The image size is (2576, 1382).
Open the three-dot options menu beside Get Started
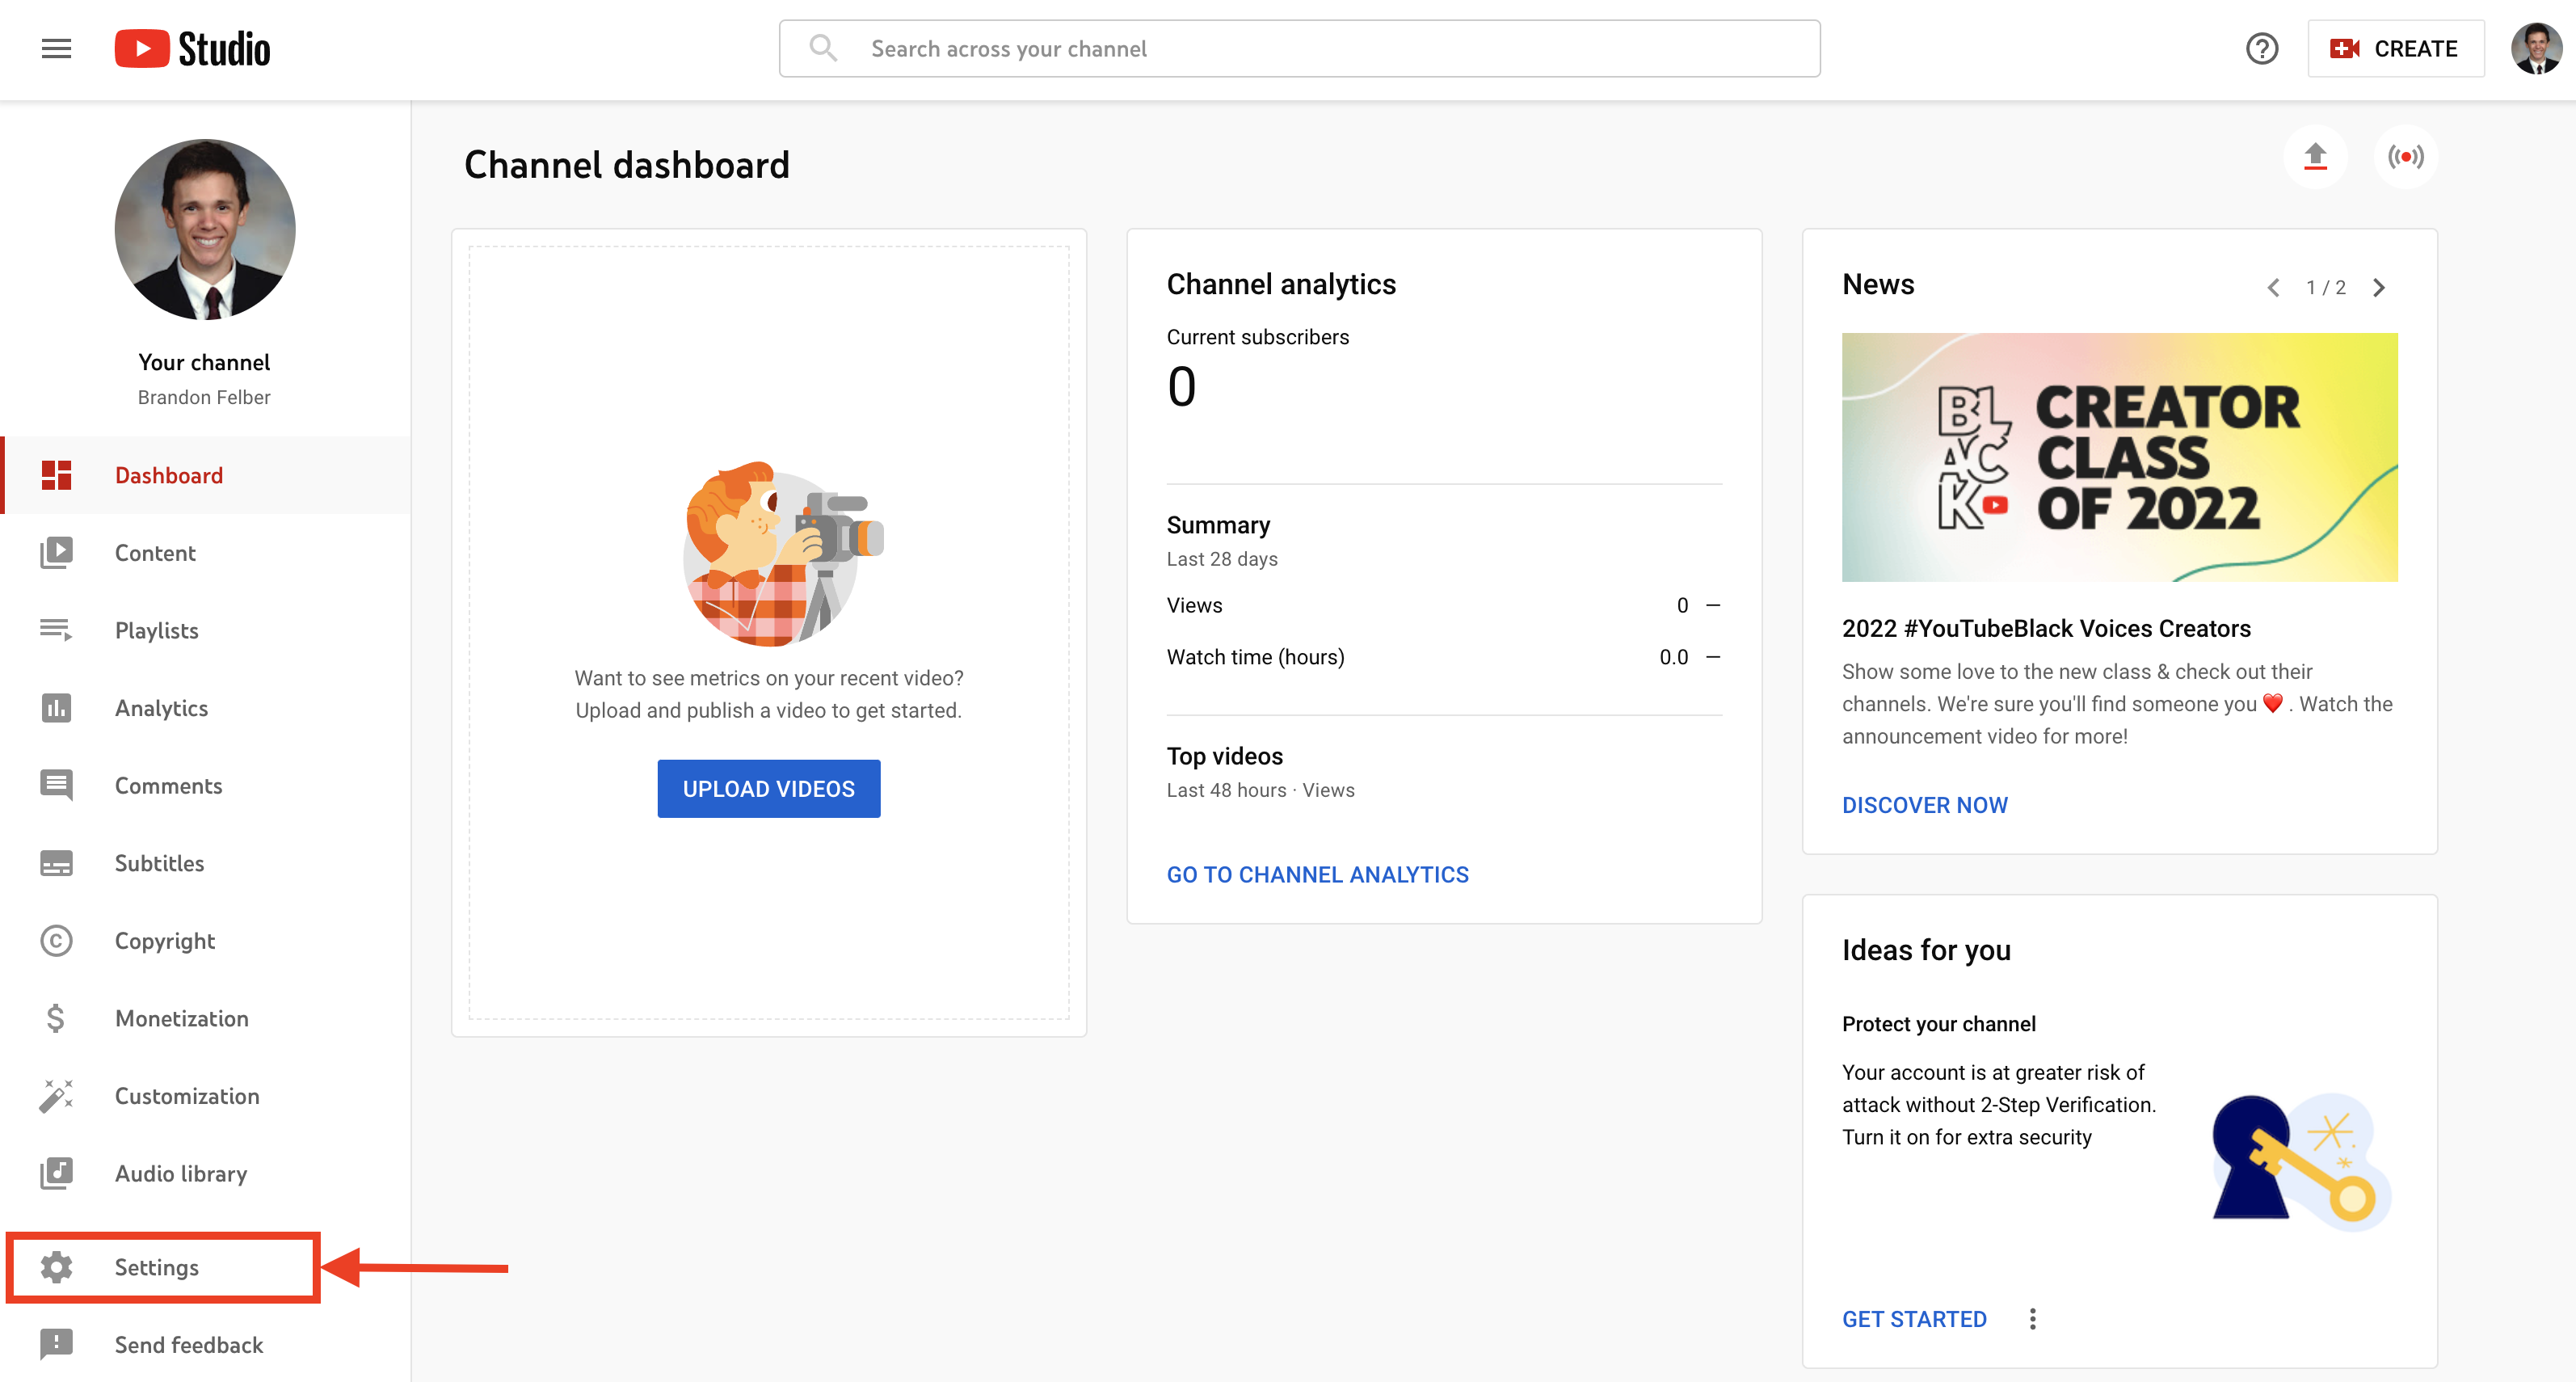(2032, 1319)
